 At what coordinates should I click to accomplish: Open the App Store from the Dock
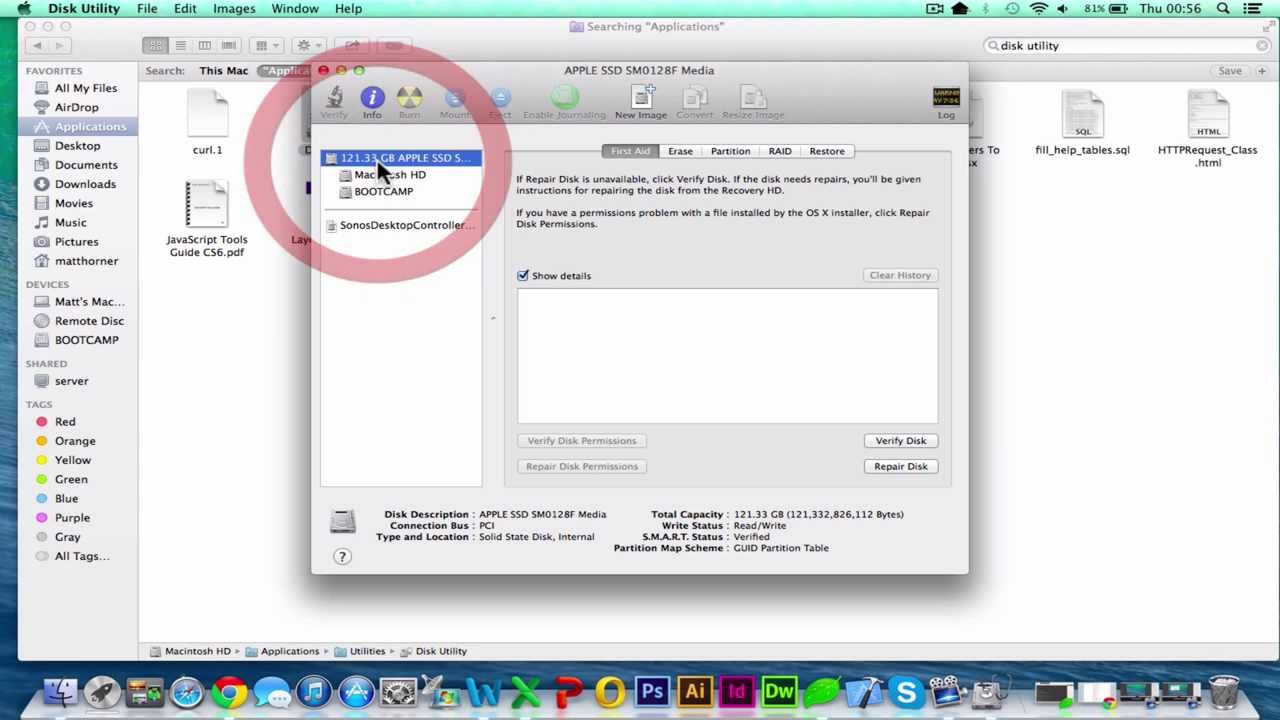pos(356,692)
